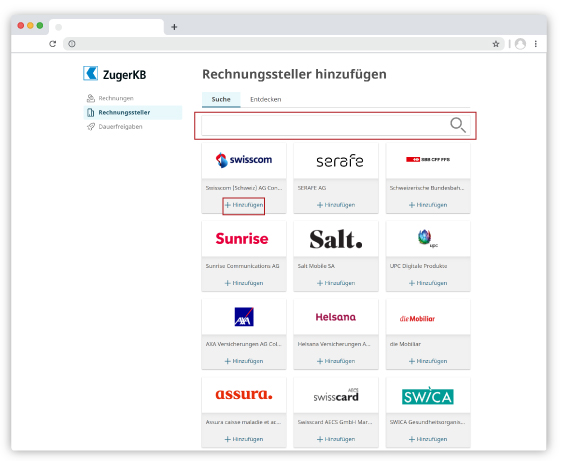
Task: Click the UPC Digitale Produkte name text
Action: pyautogui.click(x=418, y=266)
